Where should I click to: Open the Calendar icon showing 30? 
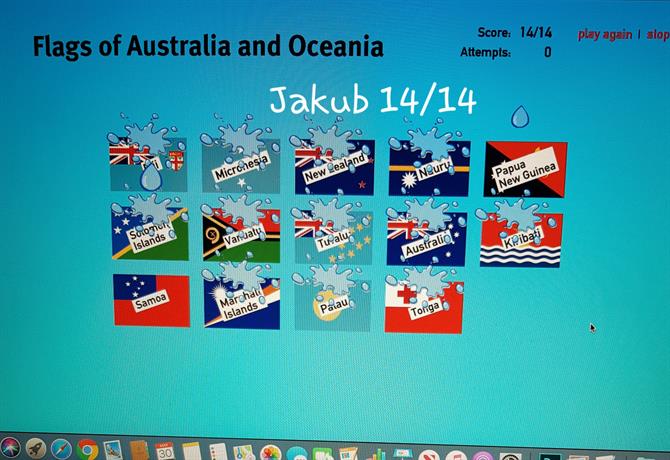point(165,451)
